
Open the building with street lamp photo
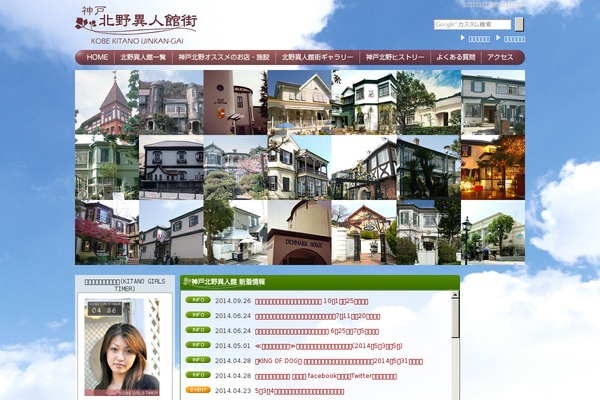493,232
